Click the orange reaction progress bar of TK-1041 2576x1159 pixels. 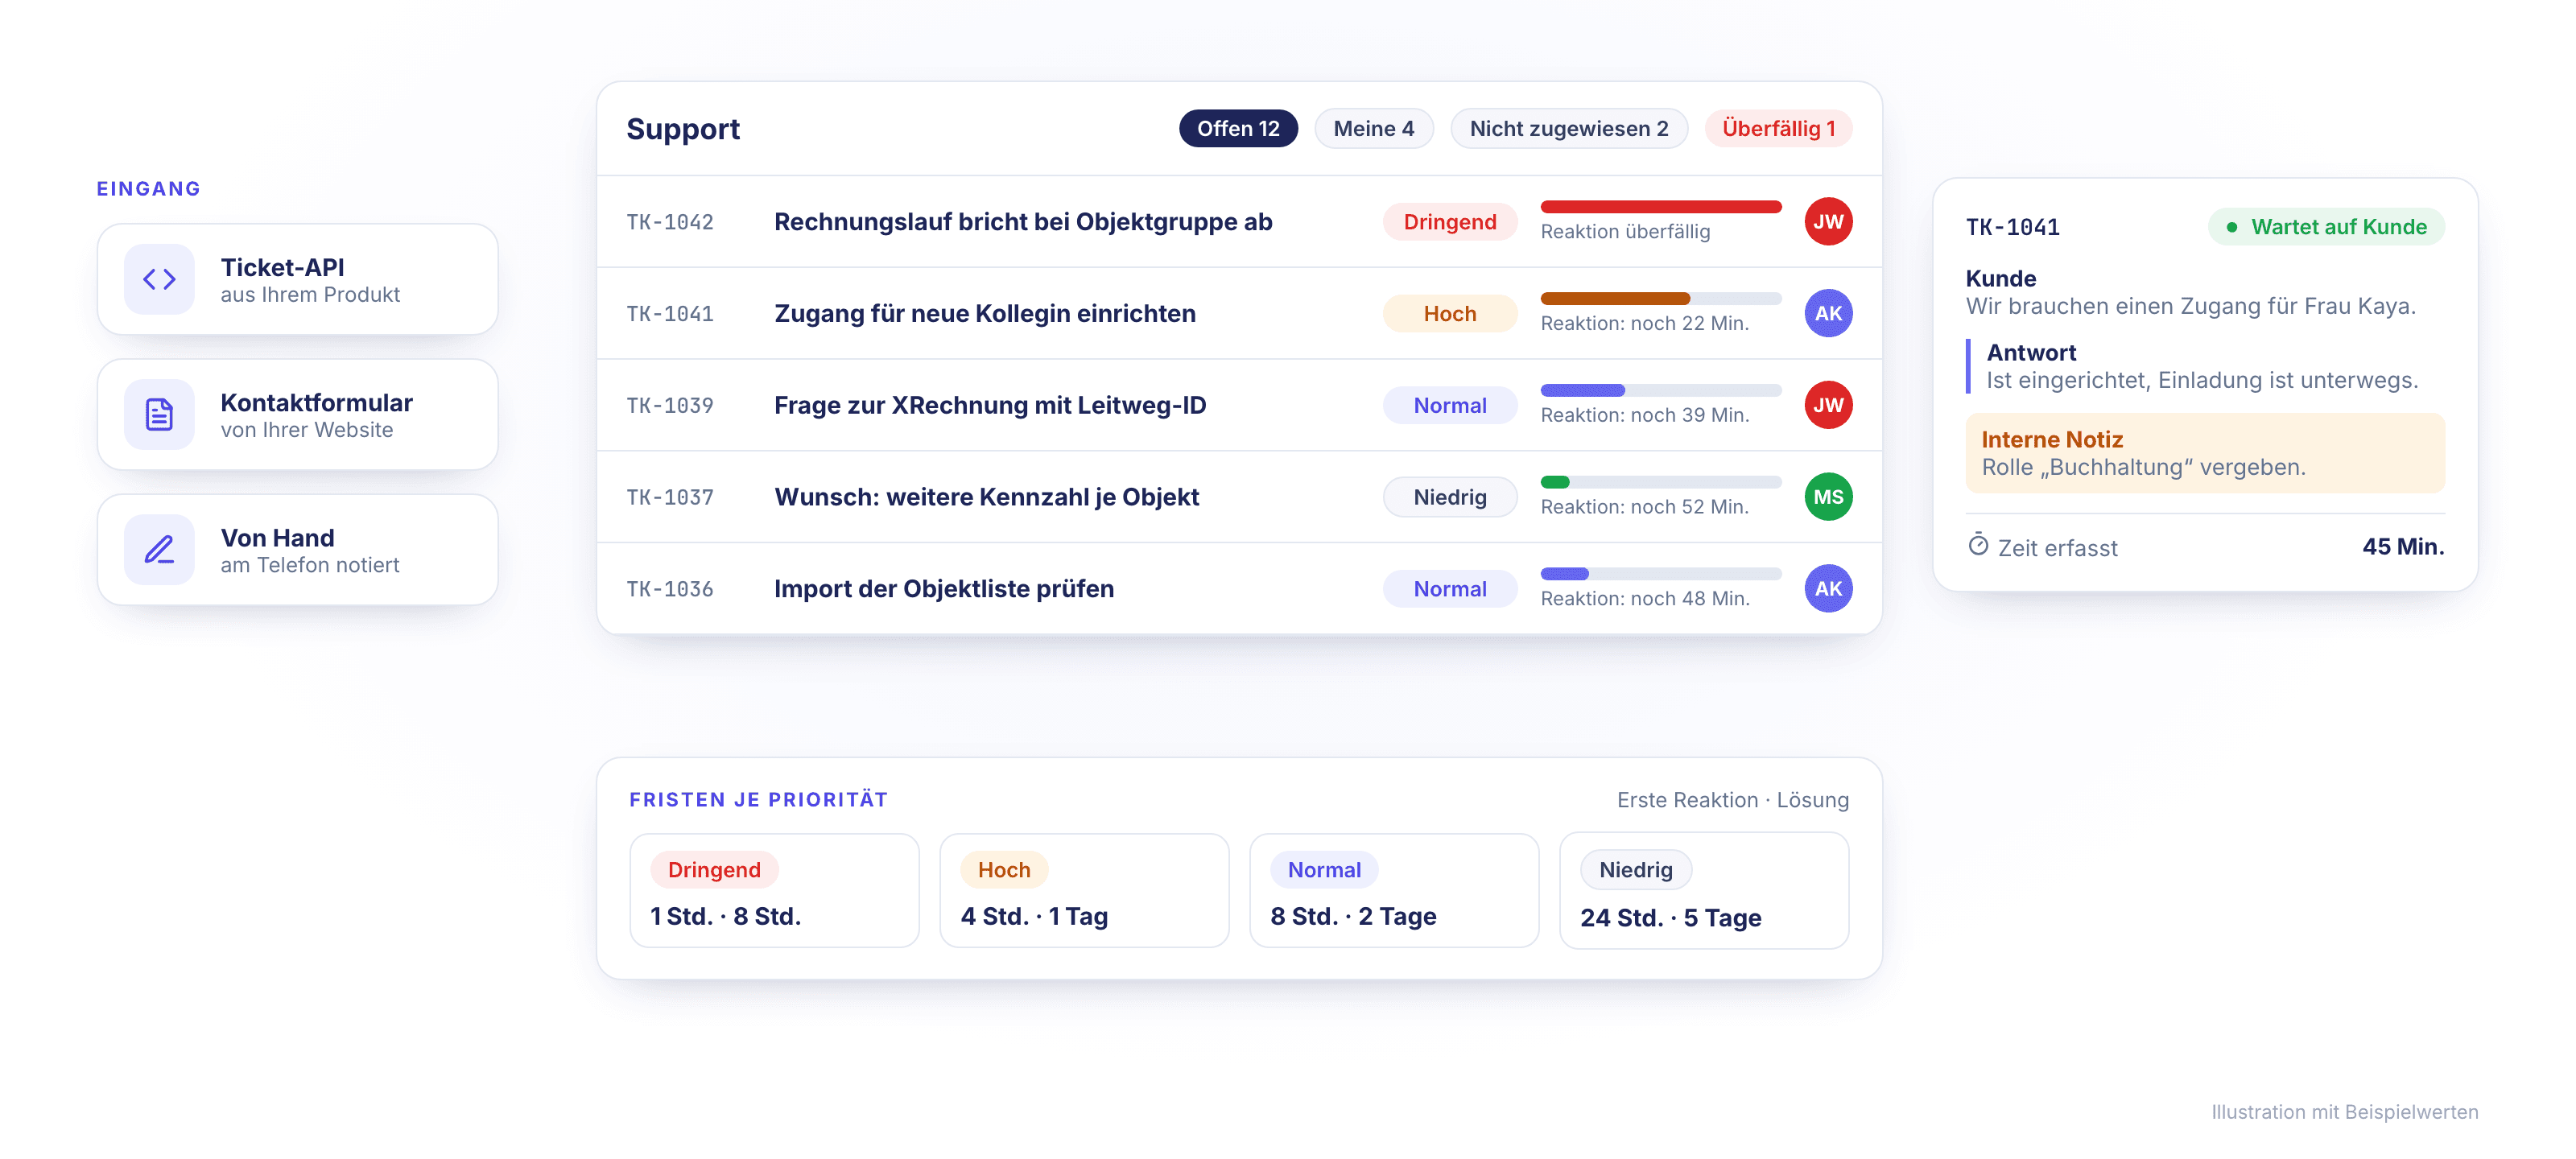(x=1661, y=298)
